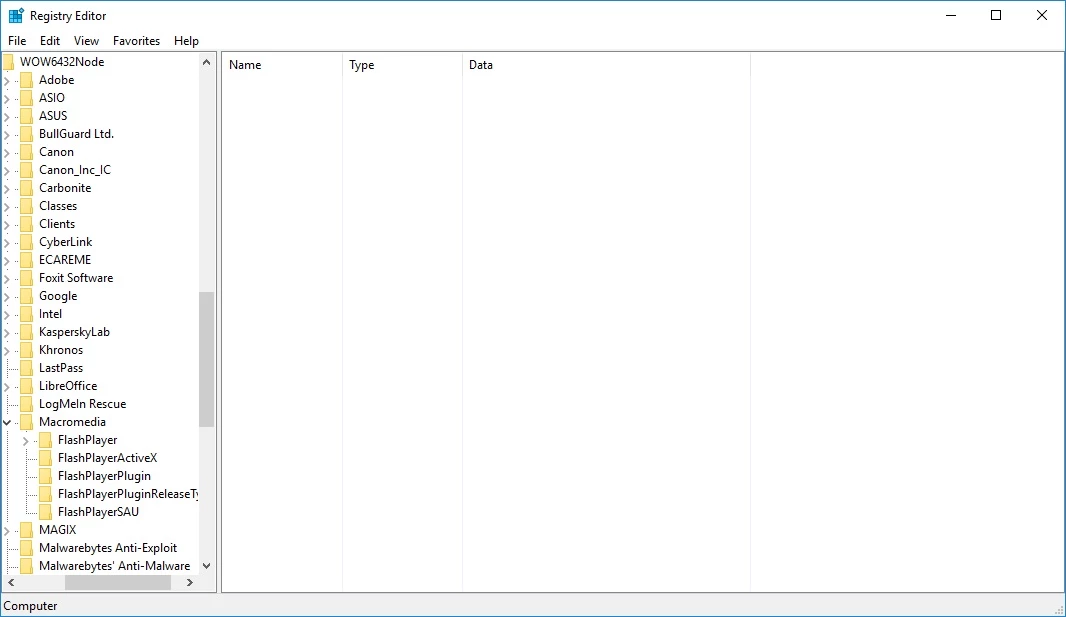Collapse the Macromedia key
The height and width of the screenshot is (617, 1066).
pos(7,423)
